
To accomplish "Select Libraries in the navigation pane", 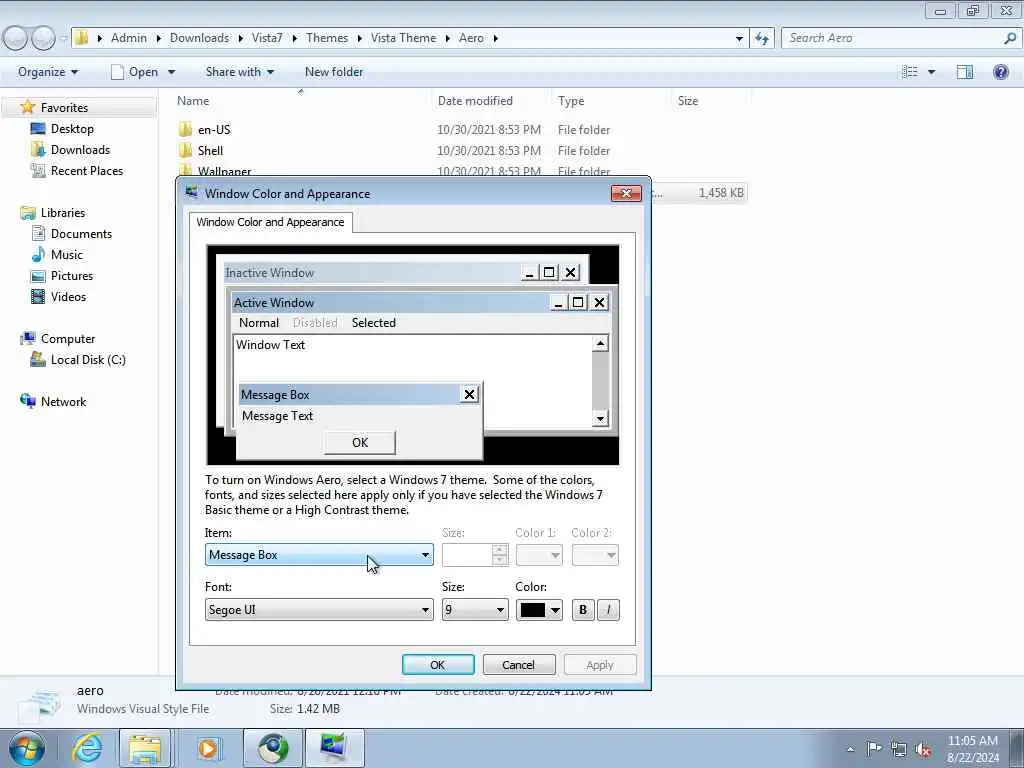I will tap(63, 212).
